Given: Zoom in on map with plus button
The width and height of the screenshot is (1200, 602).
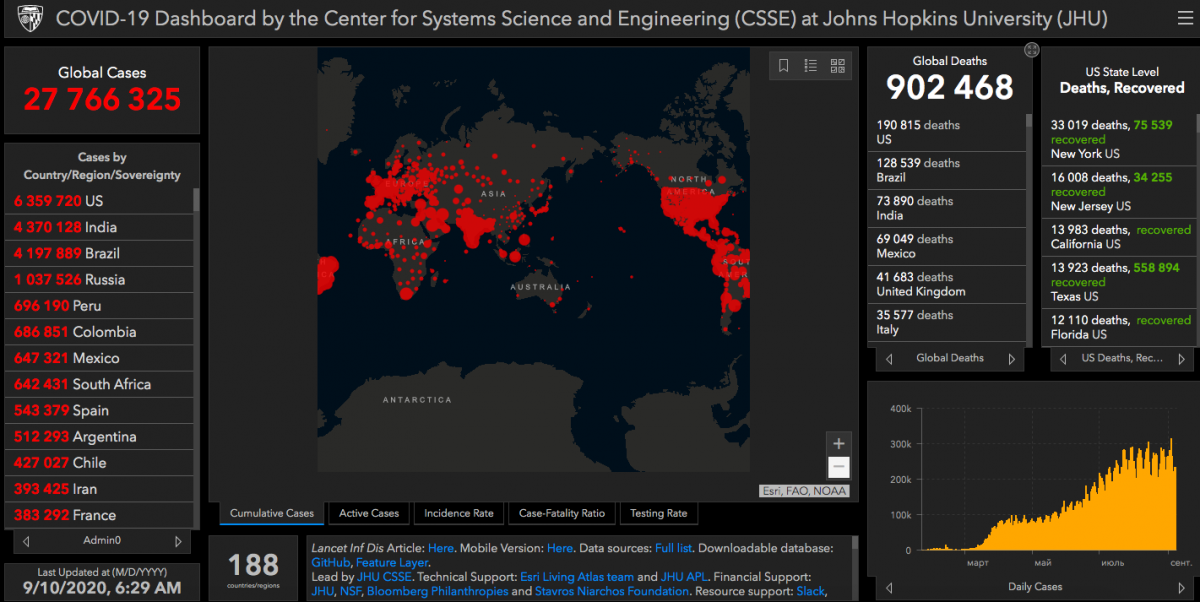Looking at the screenshot, I should pyautogui.click(x=839, y=444).
